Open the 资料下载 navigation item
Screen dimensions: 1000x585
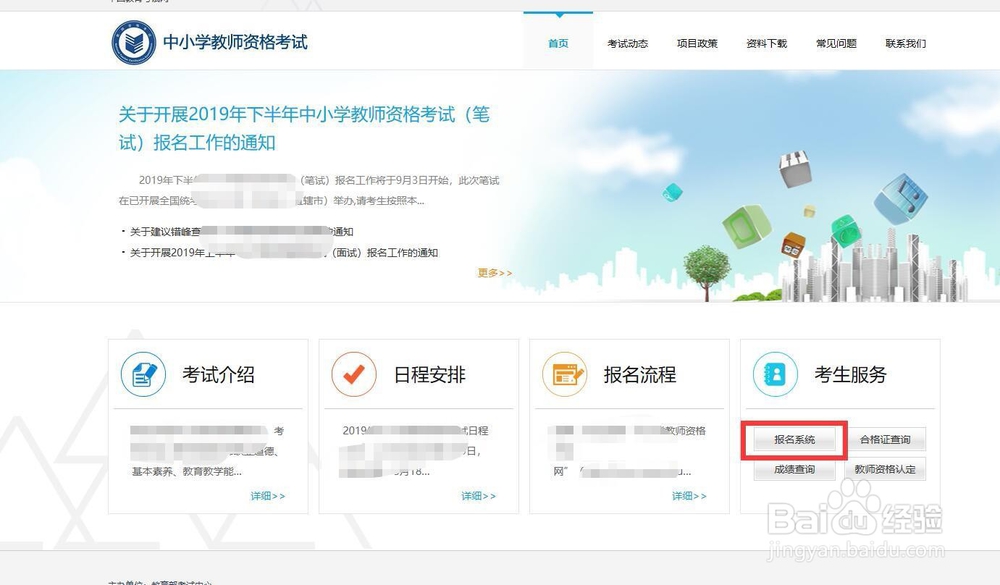click(765, 43)
